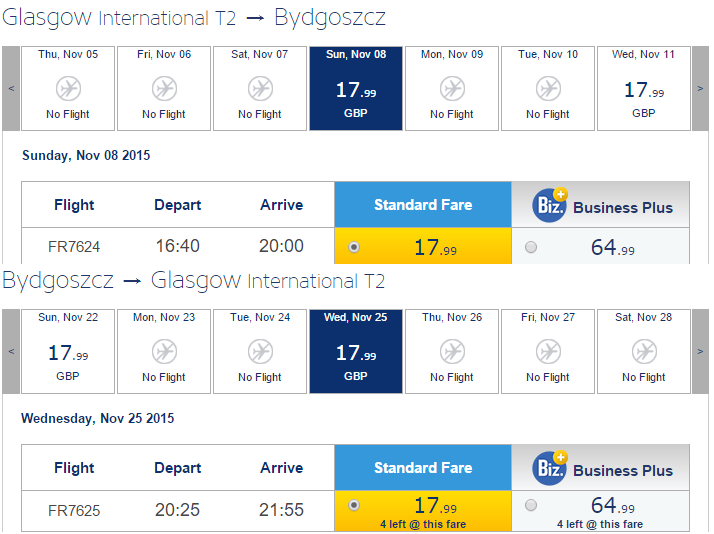The width and height of the screenshot is (714, 534).
Task: Show later outbound dates with right arrow
Action: (701, 88)
